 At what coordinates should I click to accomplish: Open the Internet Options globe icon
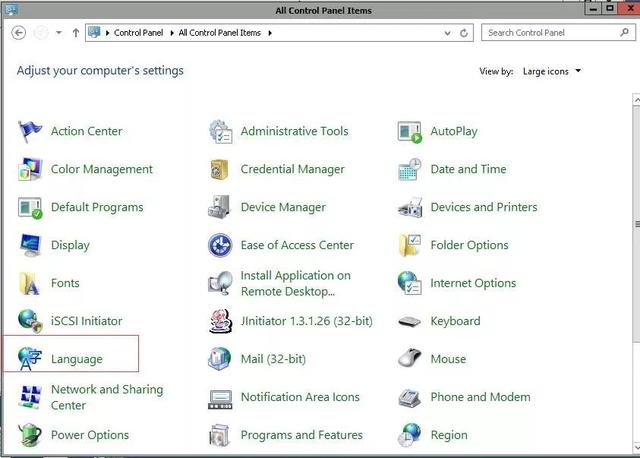pyautogui.click(x=409, y=283)
